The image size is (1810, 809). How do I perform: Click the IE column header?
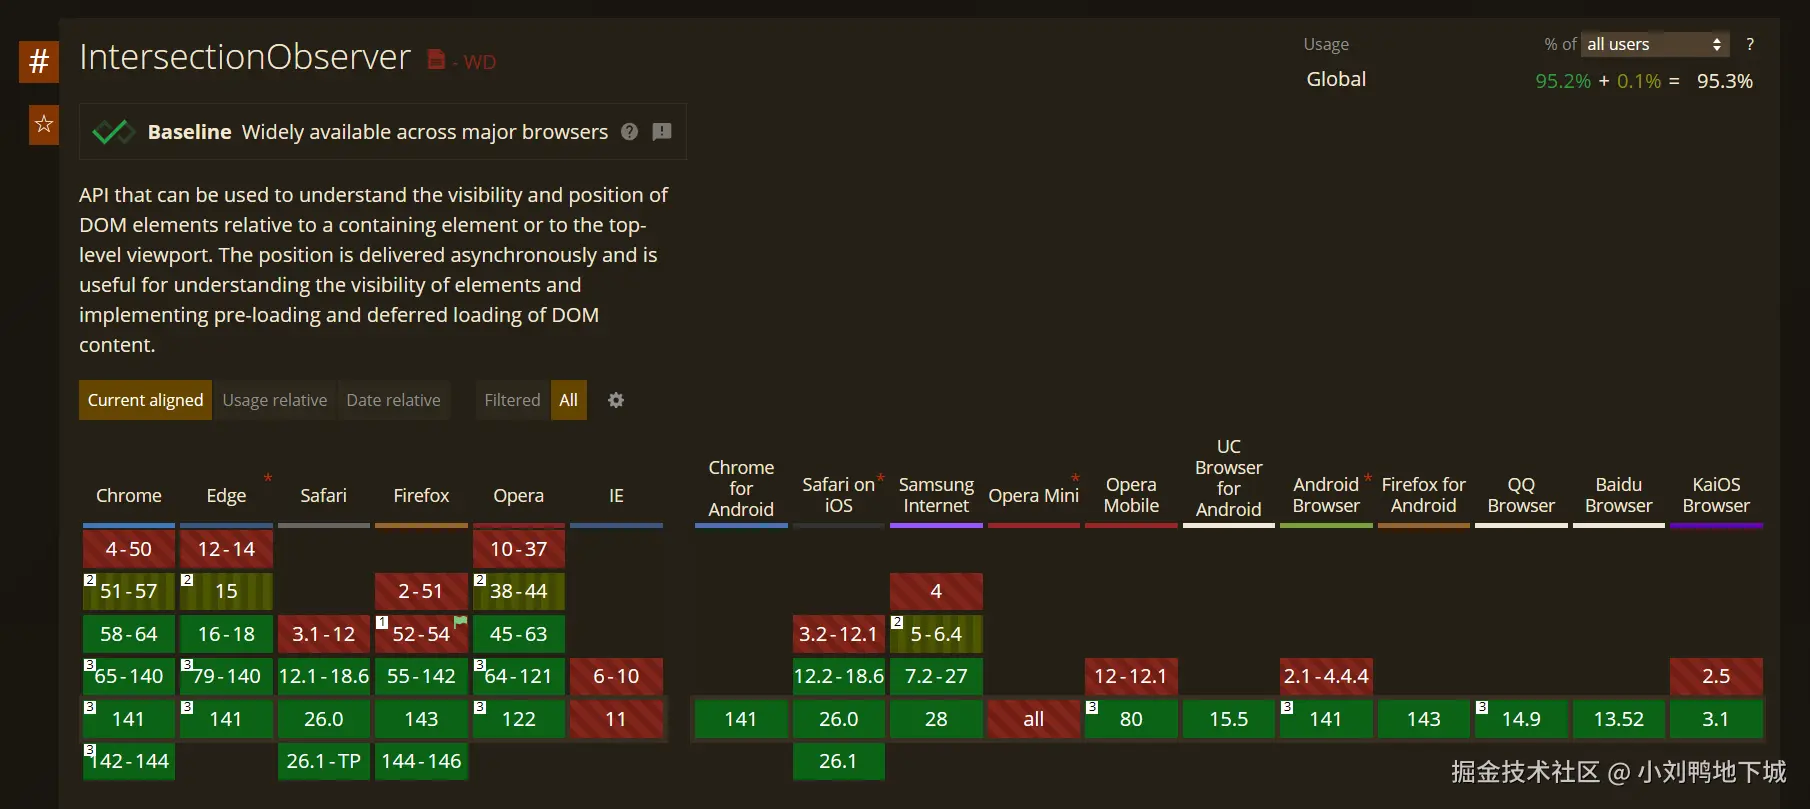[616, 495]
